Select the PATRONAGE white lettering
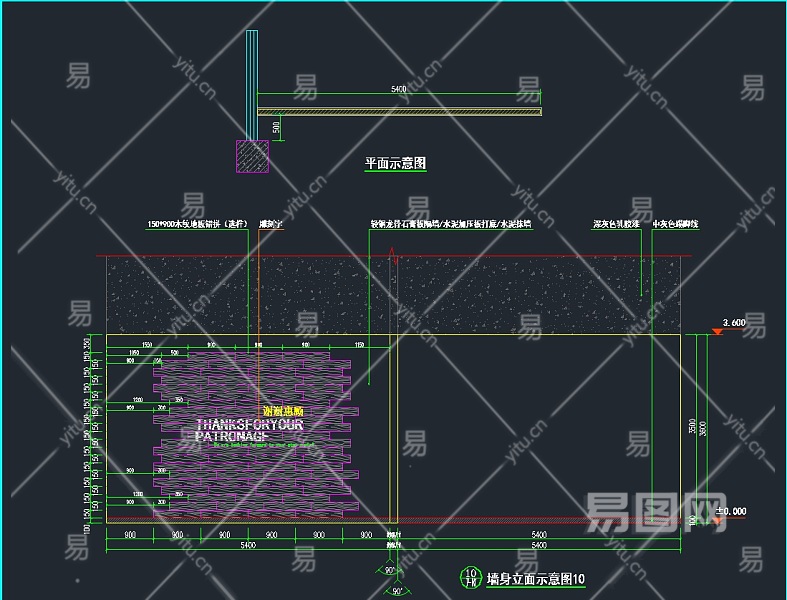 232,436
